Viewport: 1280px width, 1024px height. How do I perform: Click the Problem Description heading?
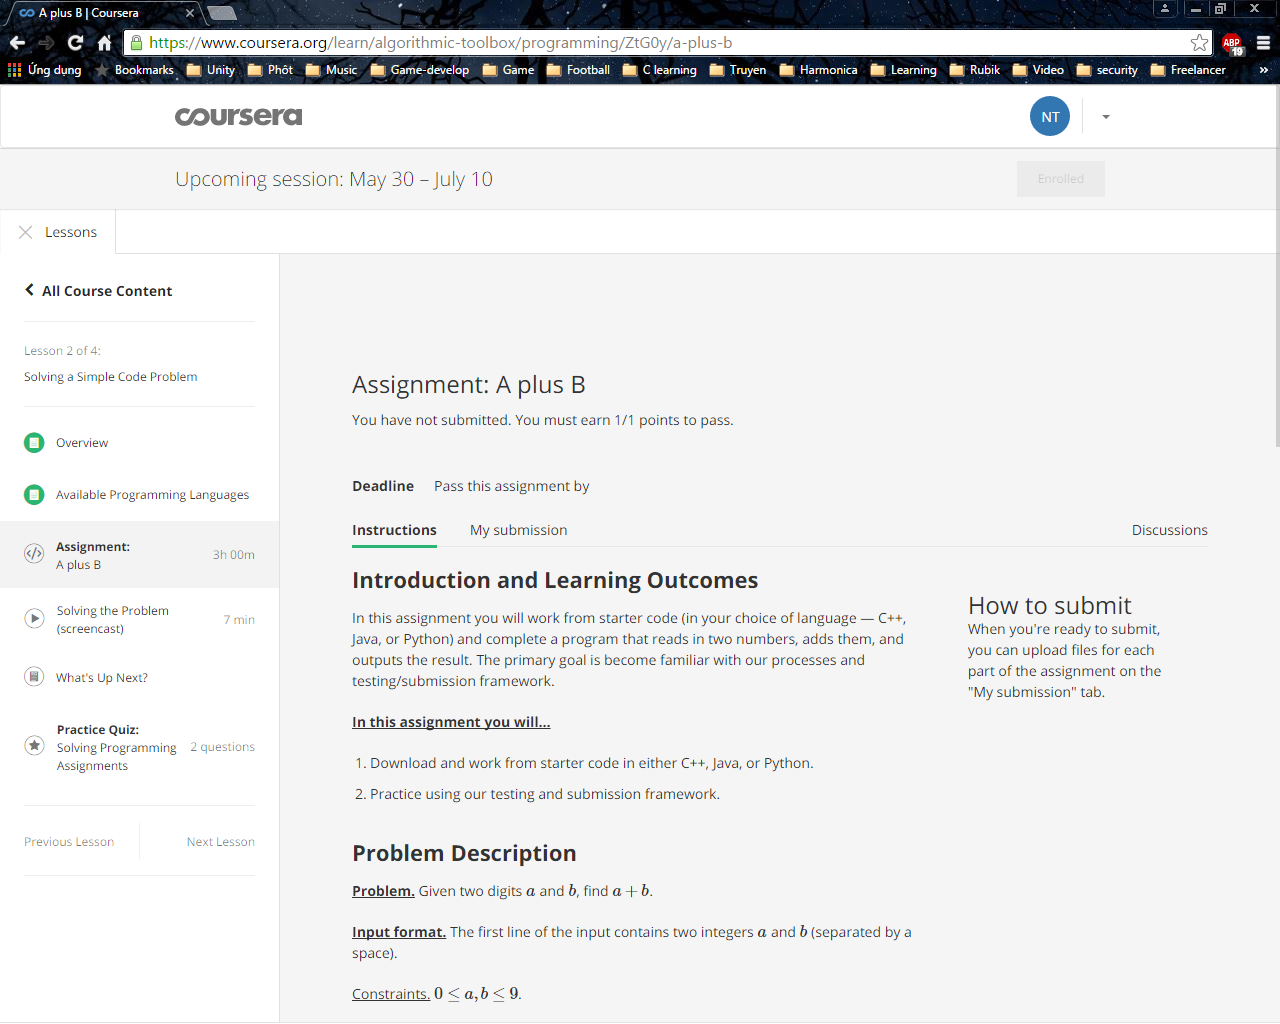coord(464,853)
